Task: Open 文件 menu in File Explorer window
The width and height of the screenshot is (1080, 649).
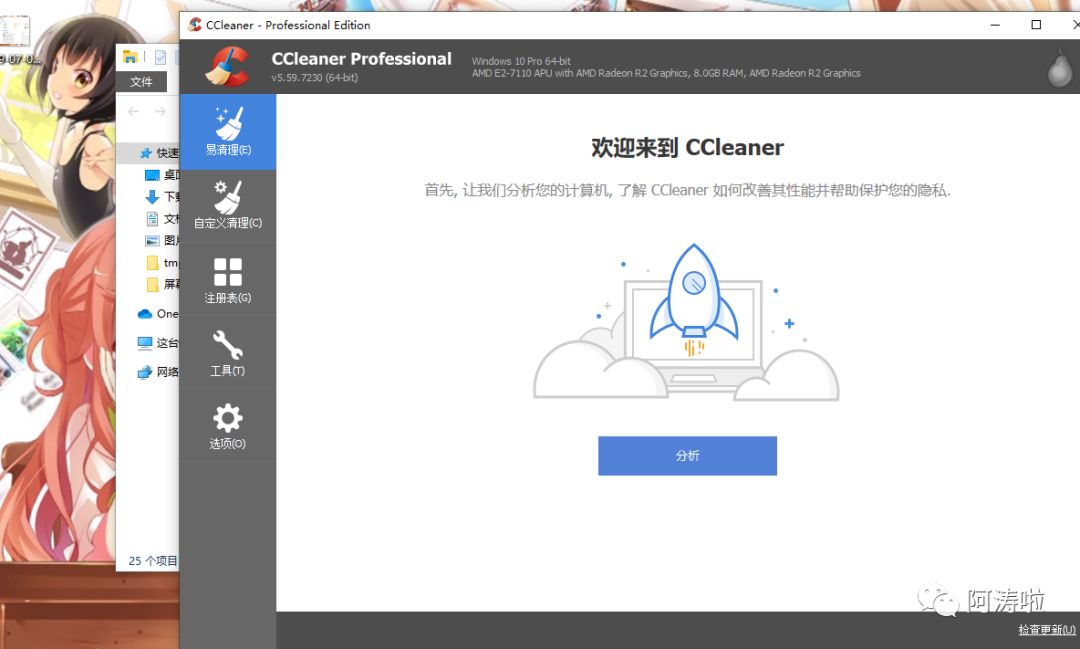Action: [x=141, y=81]
